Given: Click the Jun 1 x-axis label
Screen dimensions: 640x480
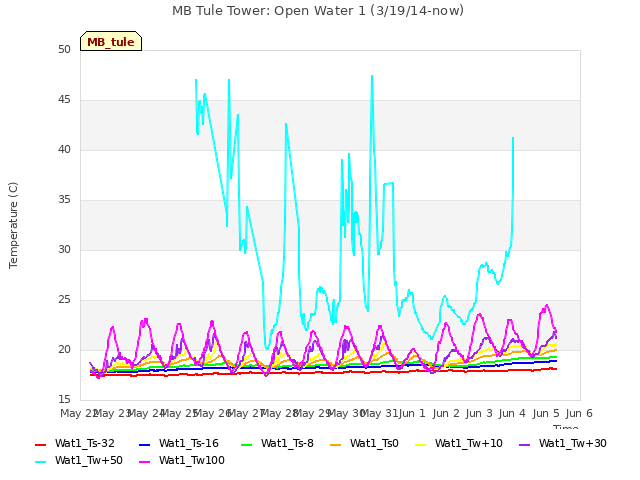Looking at the screenshot, I should 412,413.
